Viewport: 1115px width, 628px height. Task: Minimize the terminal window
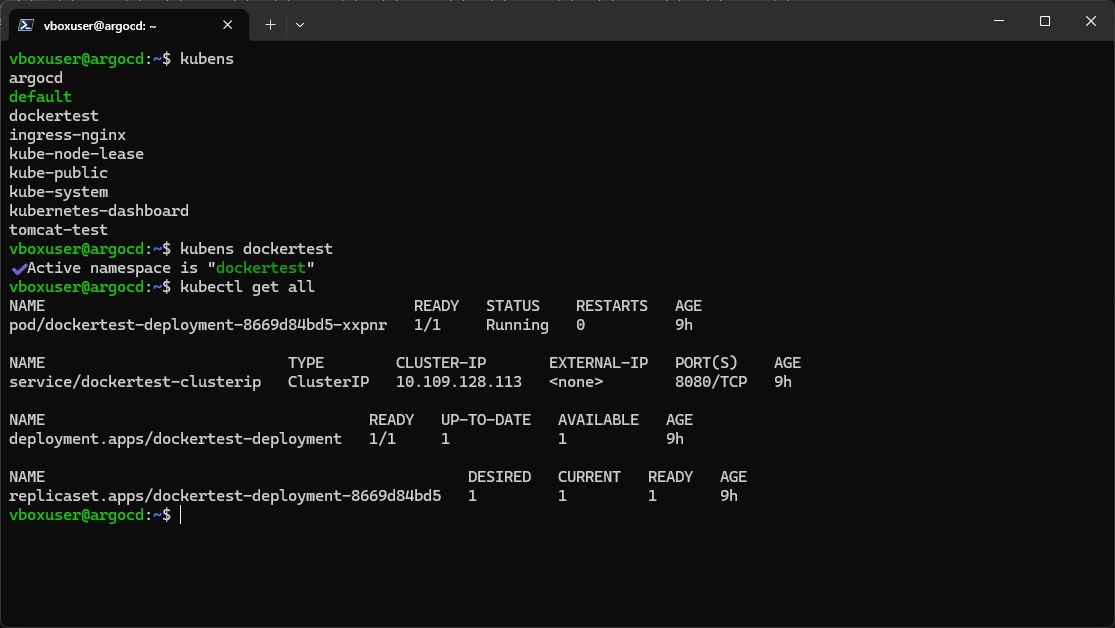tap(999, 21)
